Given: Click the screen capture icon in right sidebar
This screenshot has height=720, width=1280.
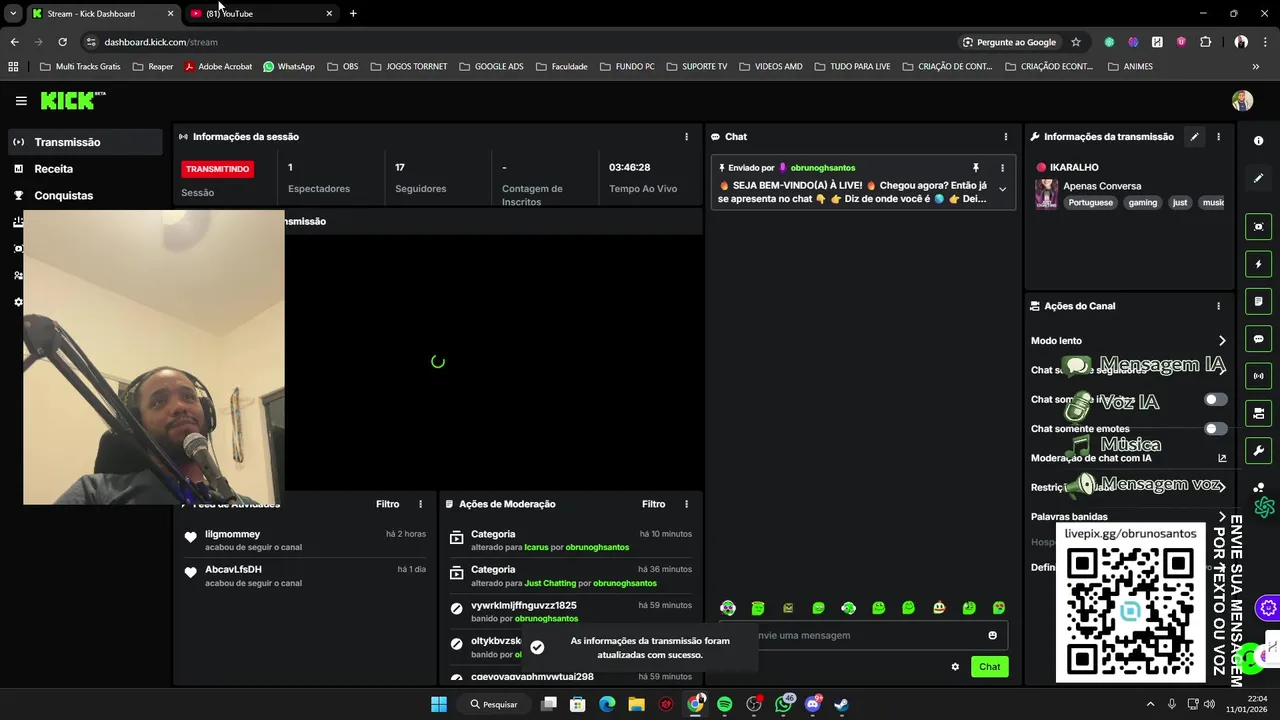Looking at the screenshot, I should pyautogui.click(x=1258, y=227).
